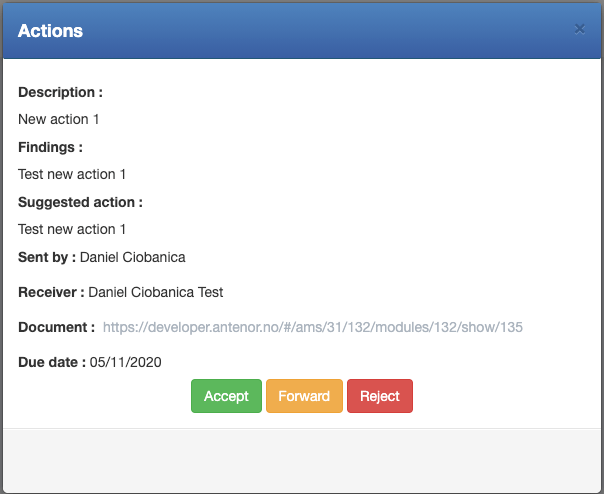Image resolution: width=604 pixels, height=494 pixels.
Task: Click the Actions dialog title
Action: (x=50, y=31)
